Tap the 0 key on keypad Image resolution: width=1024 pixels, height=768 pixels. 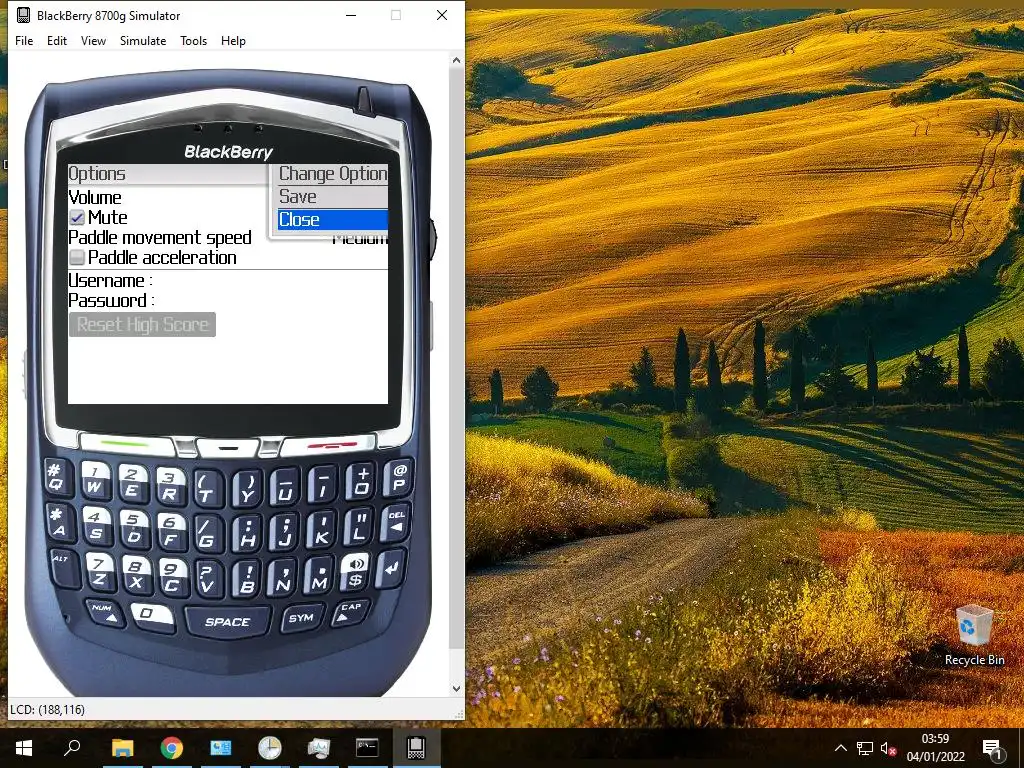tap(152, 616)
